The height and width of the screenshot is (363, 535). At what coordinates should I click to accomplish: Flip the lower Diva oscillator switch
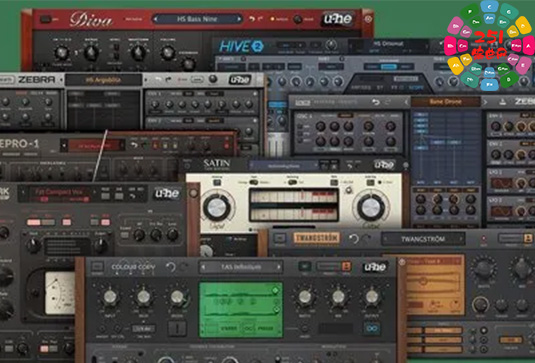pyautogui.click(x=116, y=56)
